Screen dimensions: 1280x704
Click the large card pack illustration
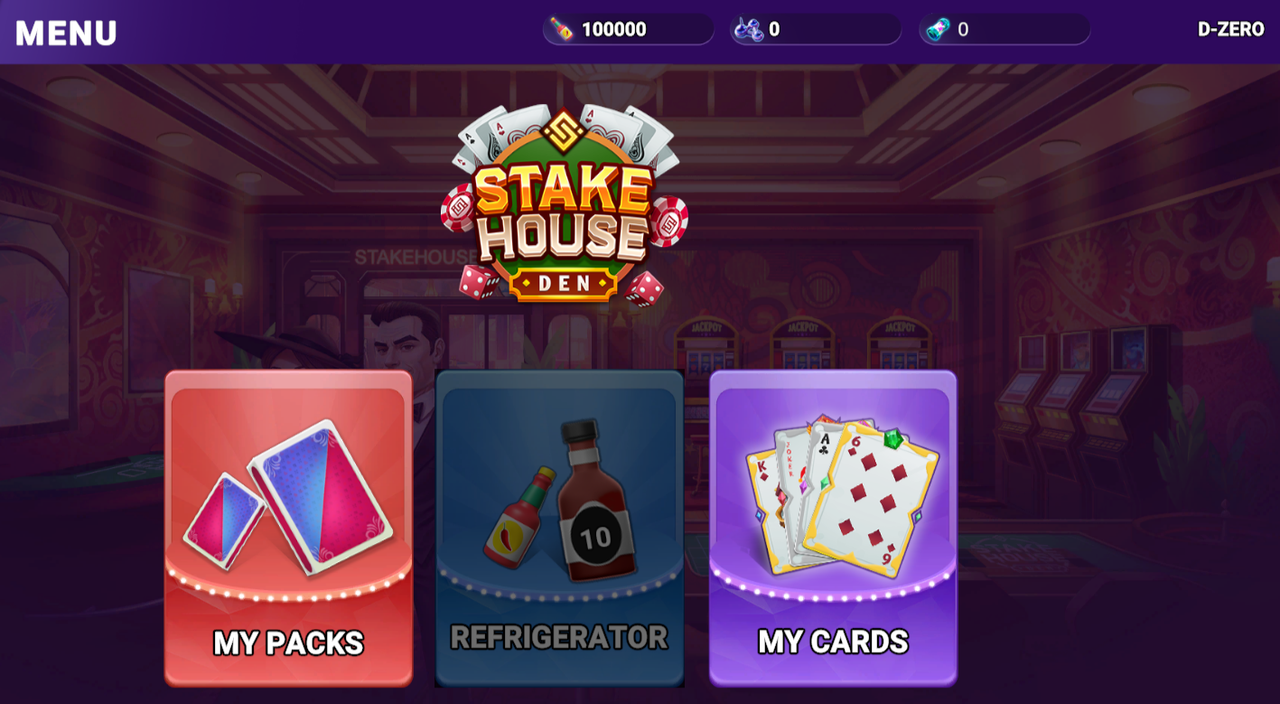(320, 496)
